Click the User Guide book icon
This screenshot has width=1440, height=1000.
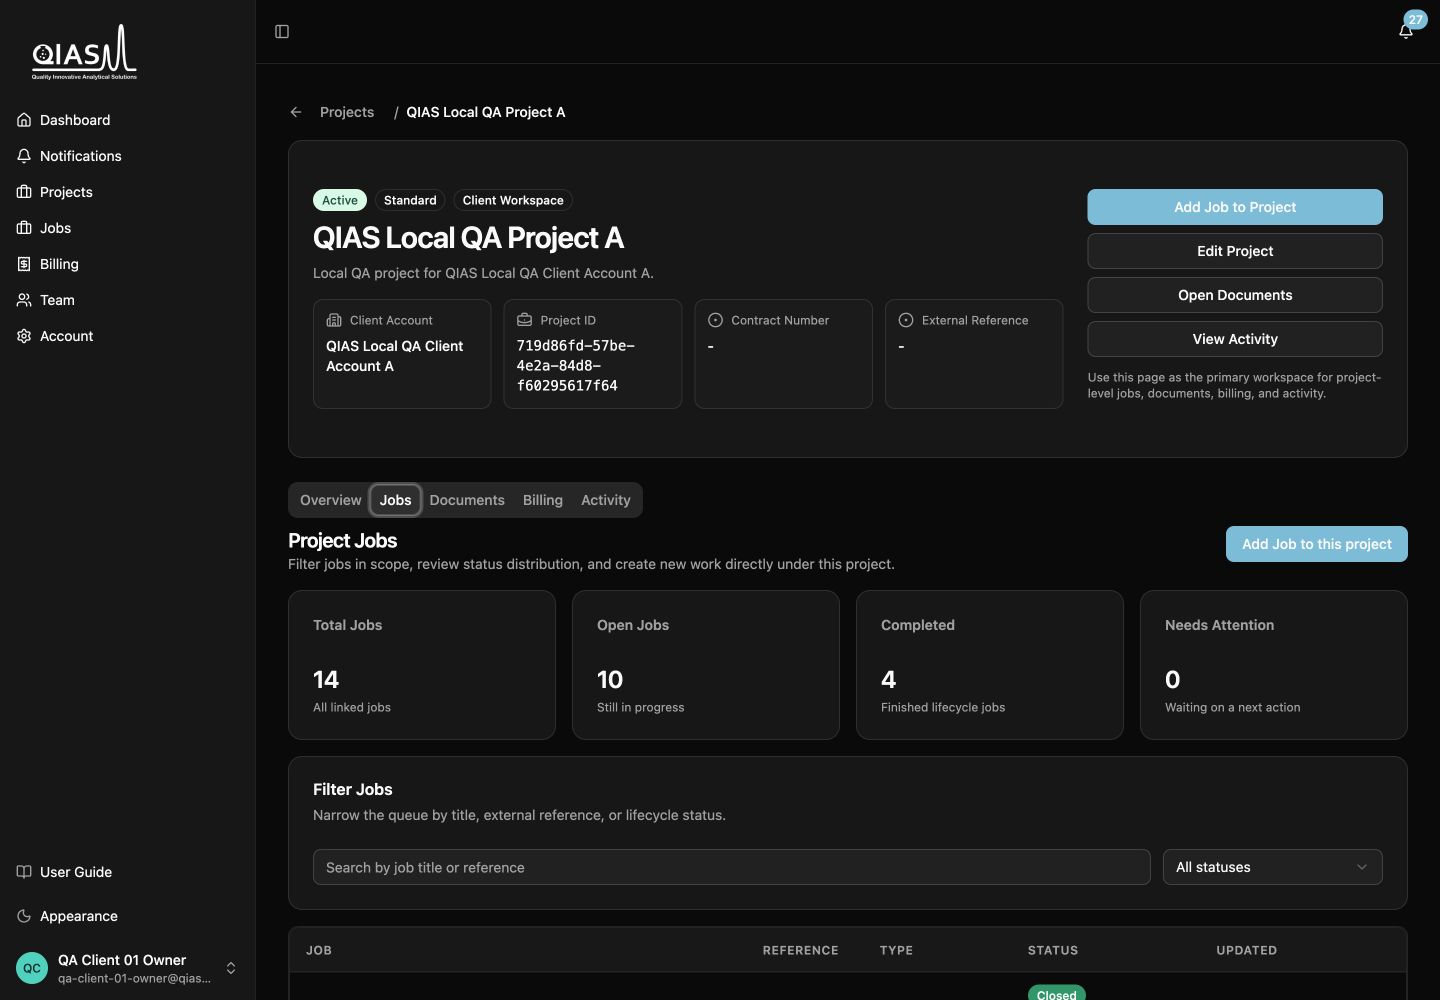(x=24, y=872)
